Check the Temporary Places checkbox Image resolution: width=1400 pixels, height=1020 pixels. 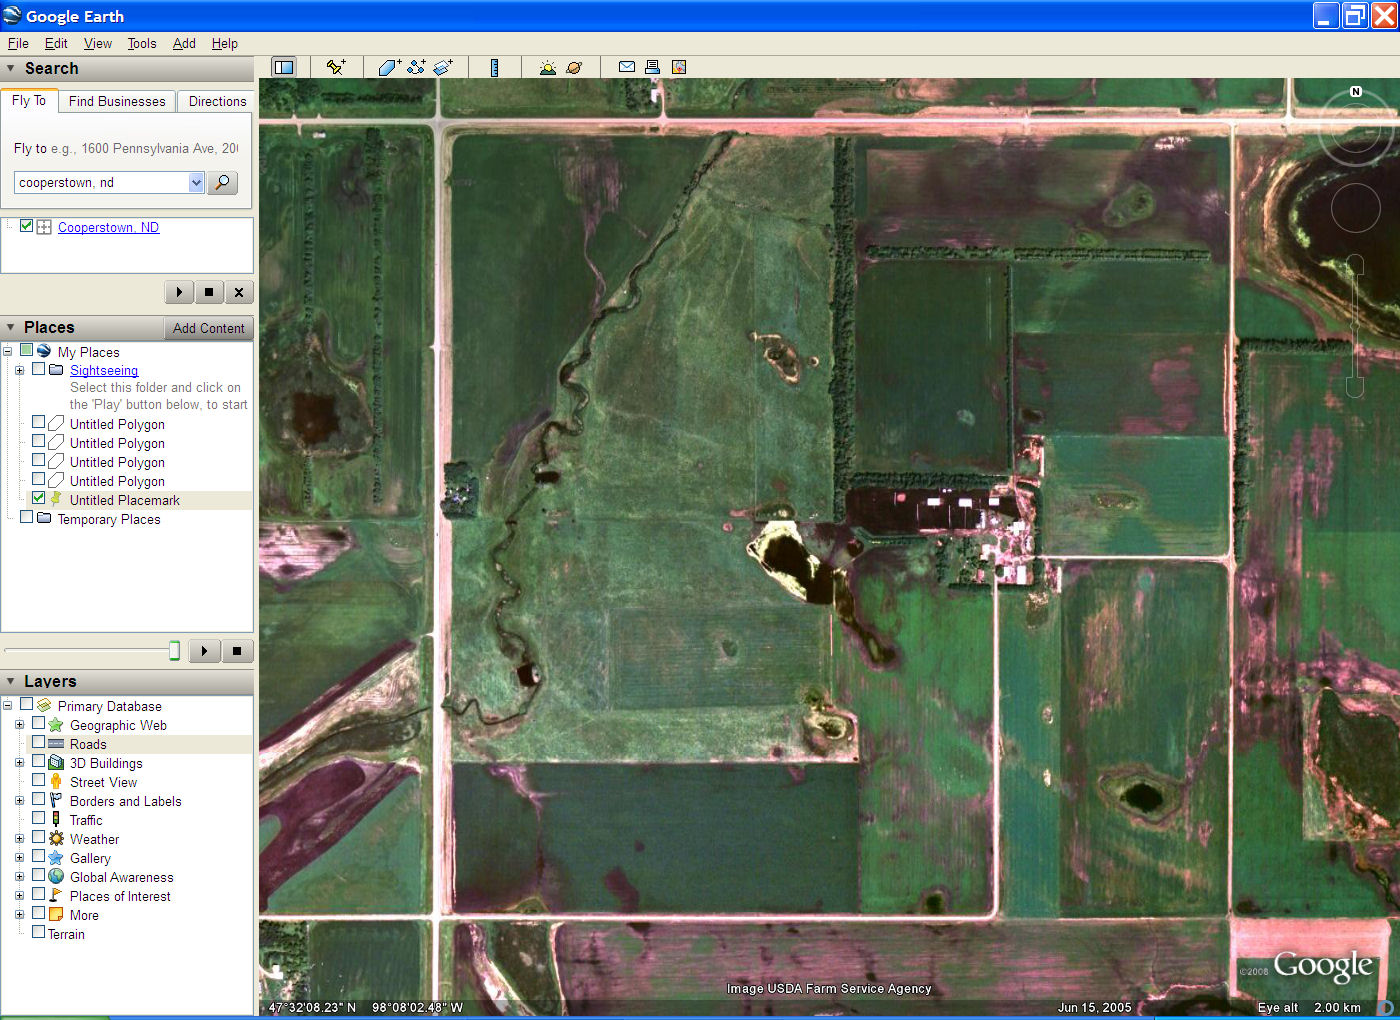(x=27, y=517)
